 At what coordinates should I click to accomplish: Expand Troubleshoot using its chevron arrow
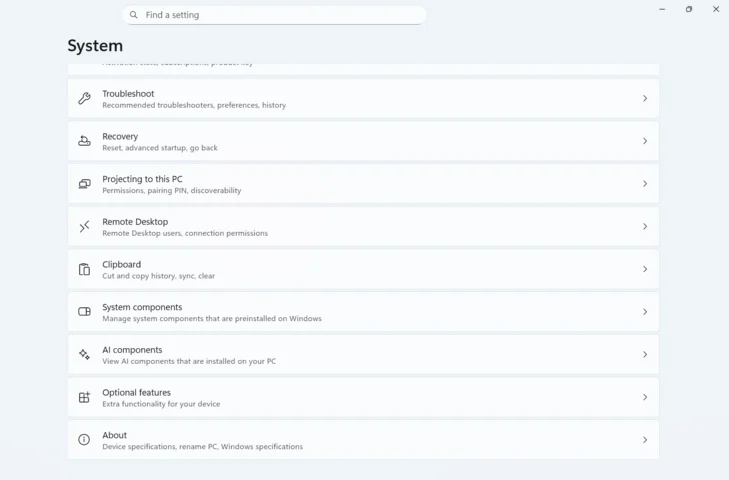click(x=645, y=99)
